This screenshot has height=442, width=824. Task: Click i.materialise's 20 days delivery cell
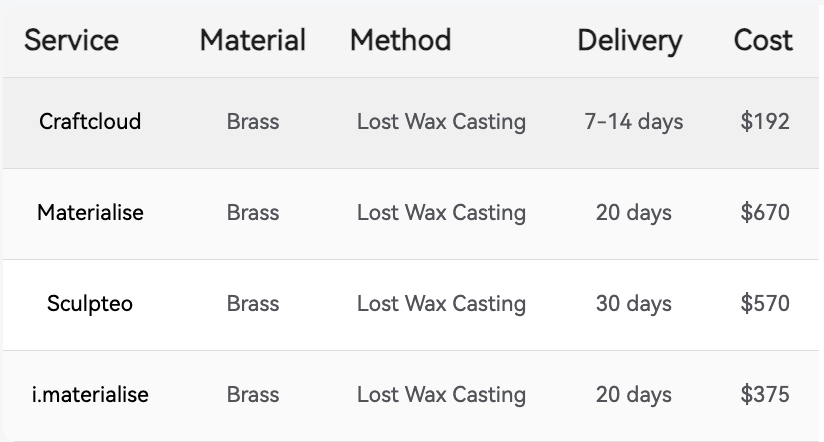pos(634,395)
